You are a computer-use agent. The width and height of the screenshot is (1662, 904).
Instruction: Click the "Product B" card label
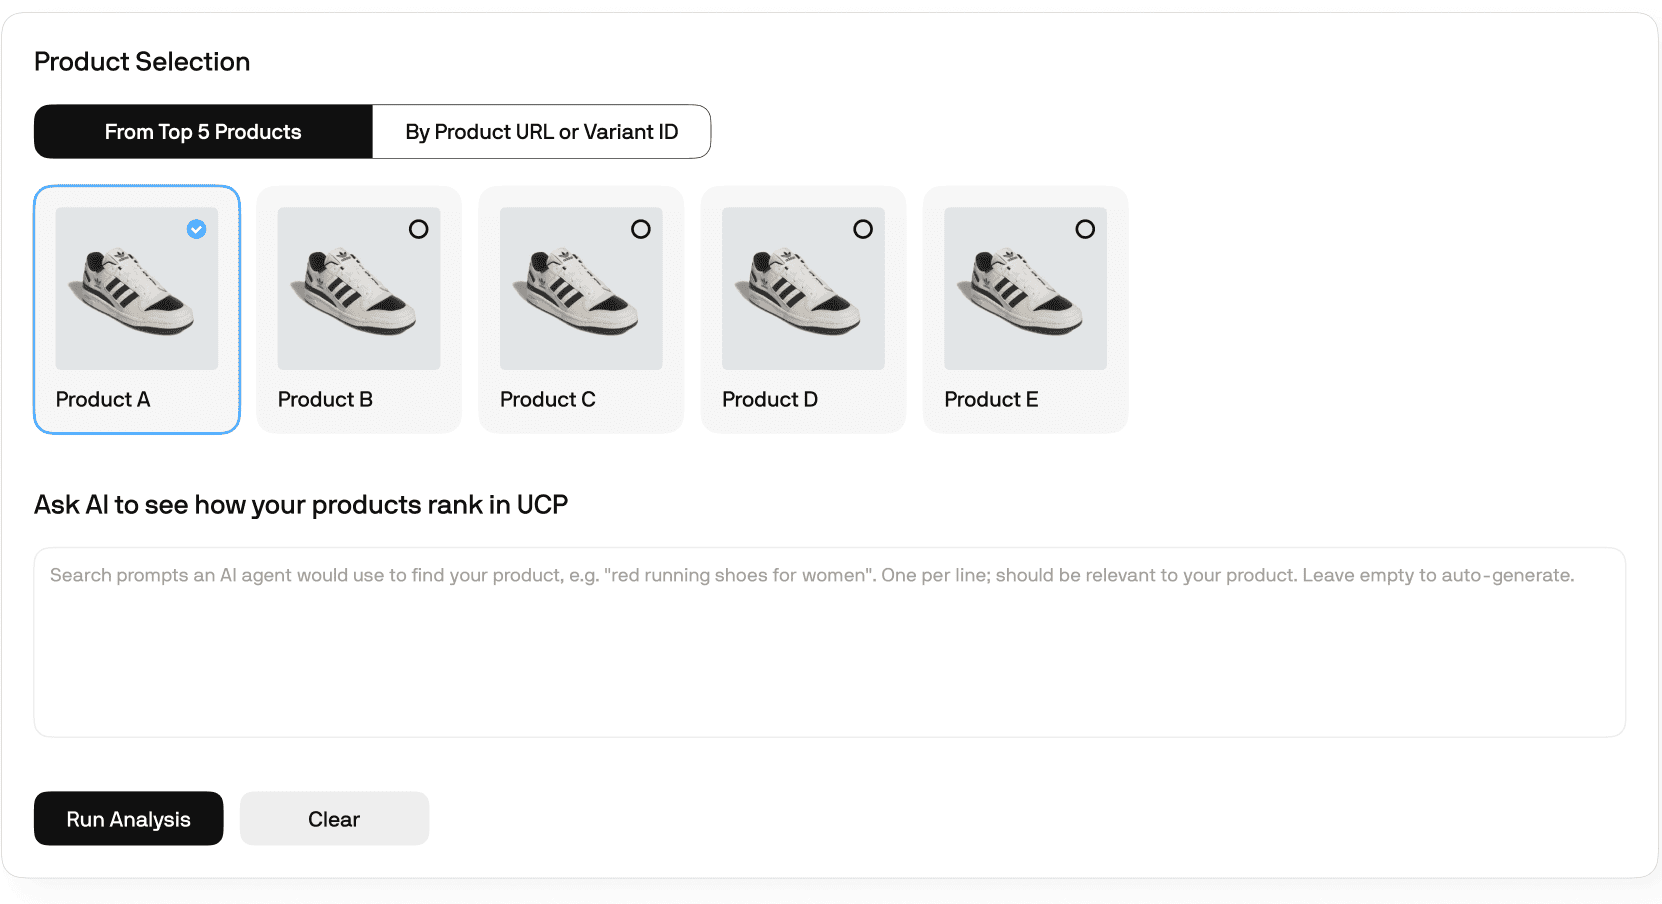(325, 399)
